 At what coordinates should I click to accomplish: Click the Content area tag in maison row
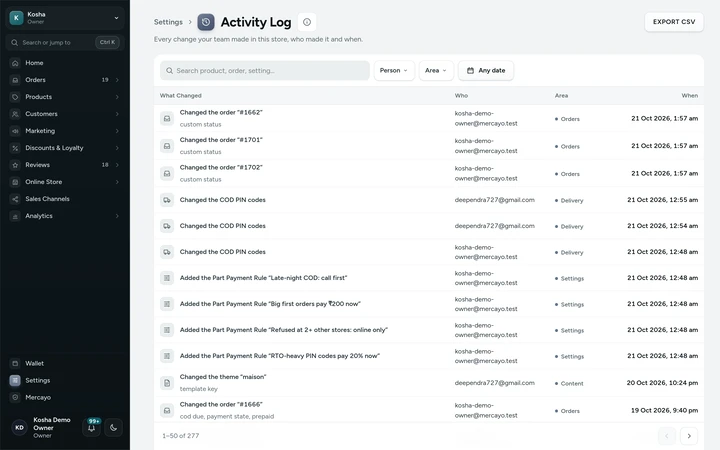[x=569, y=383]
